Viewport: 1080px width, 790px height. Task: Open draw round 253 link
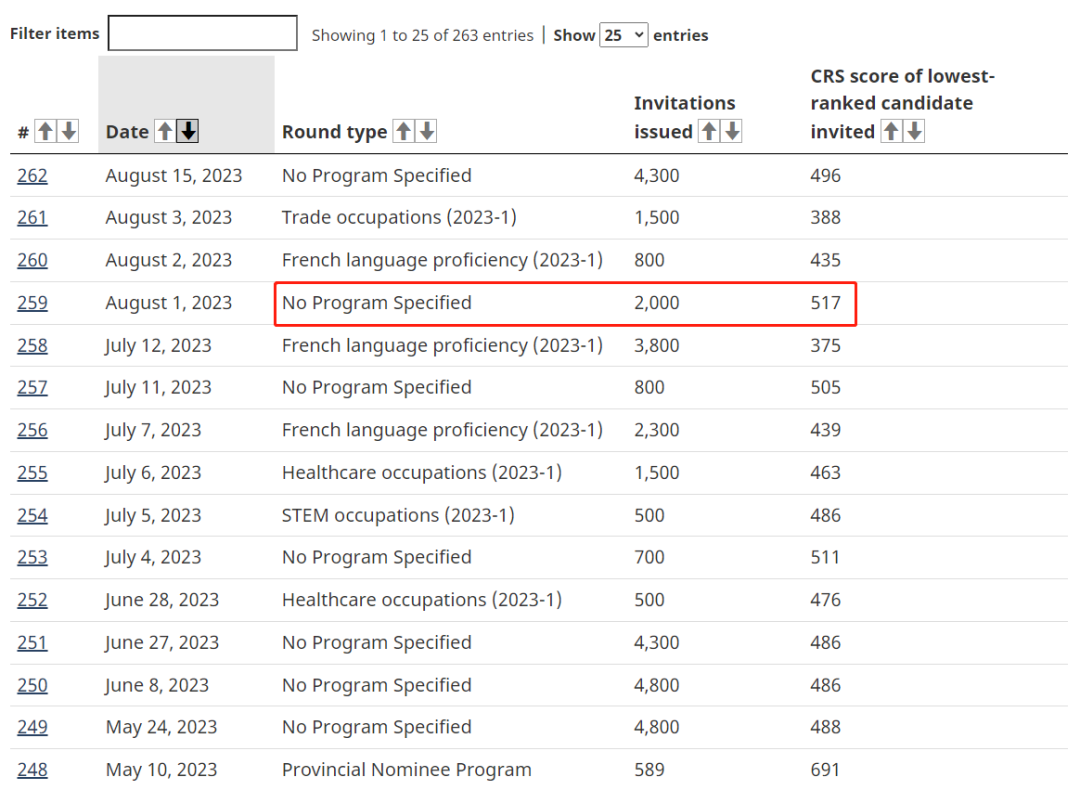tap(32, 557)
